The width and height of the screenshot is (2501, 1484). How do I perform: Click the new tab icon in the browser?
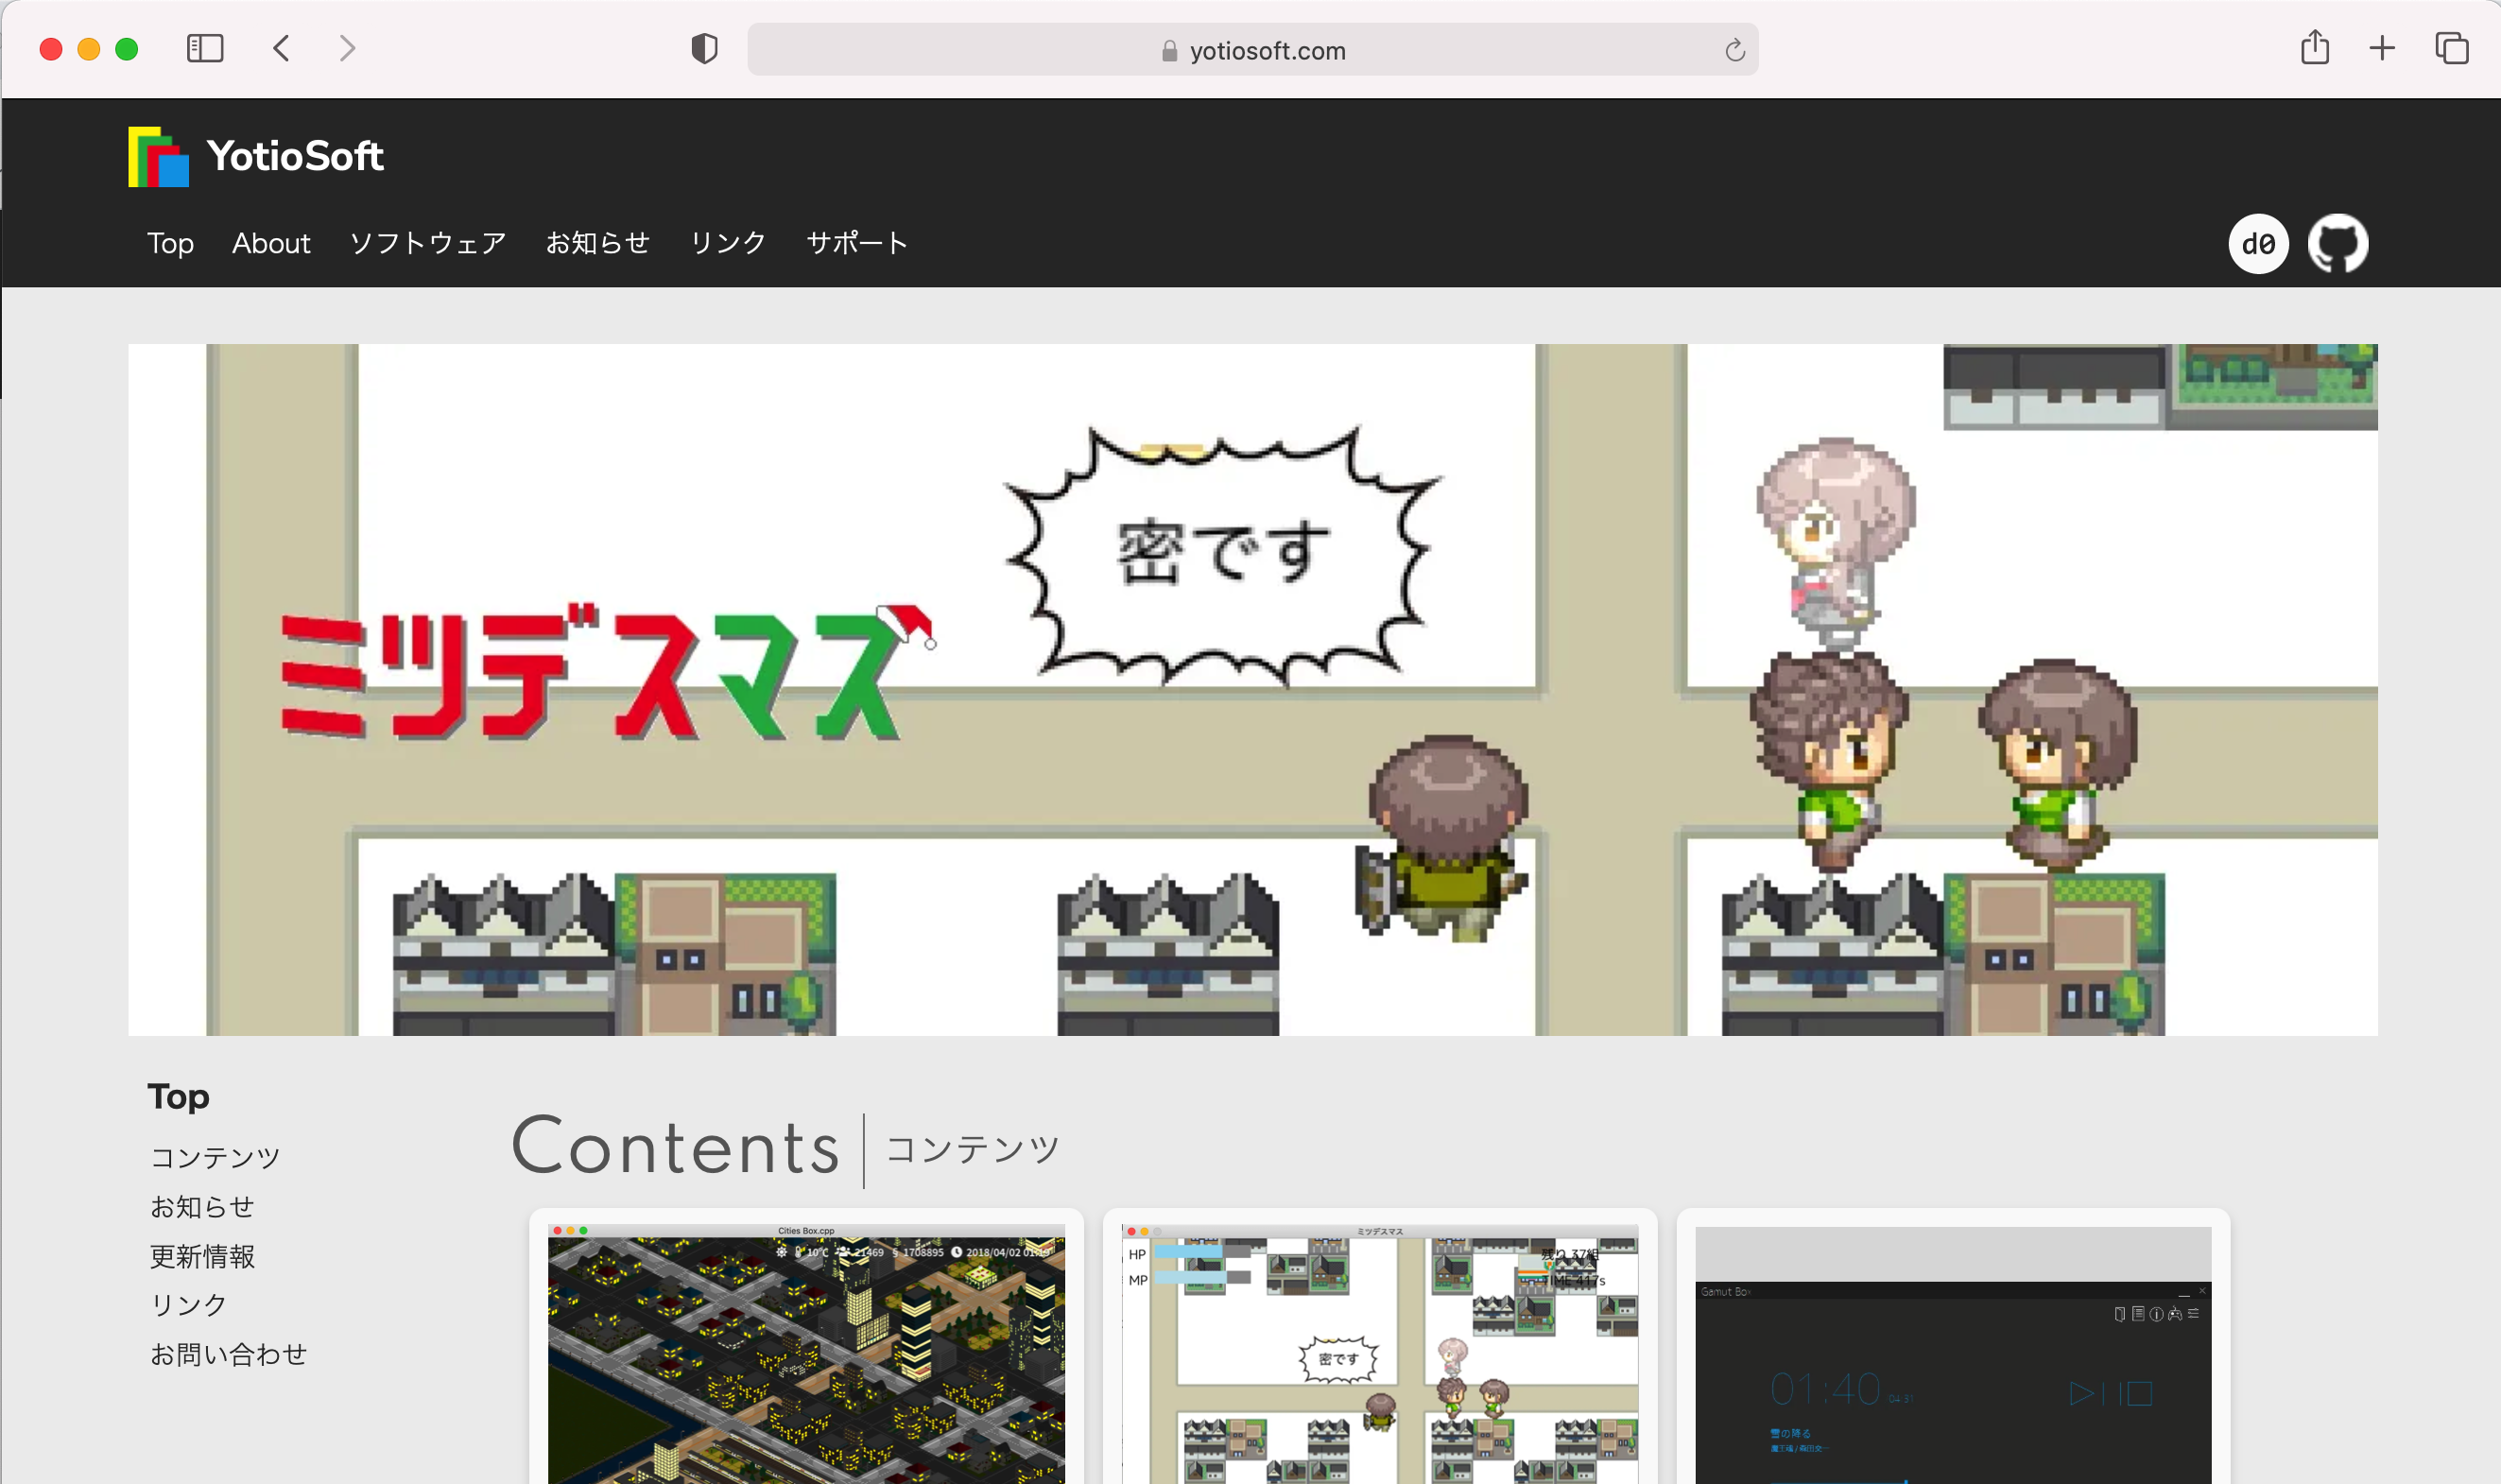(2383, 49)
